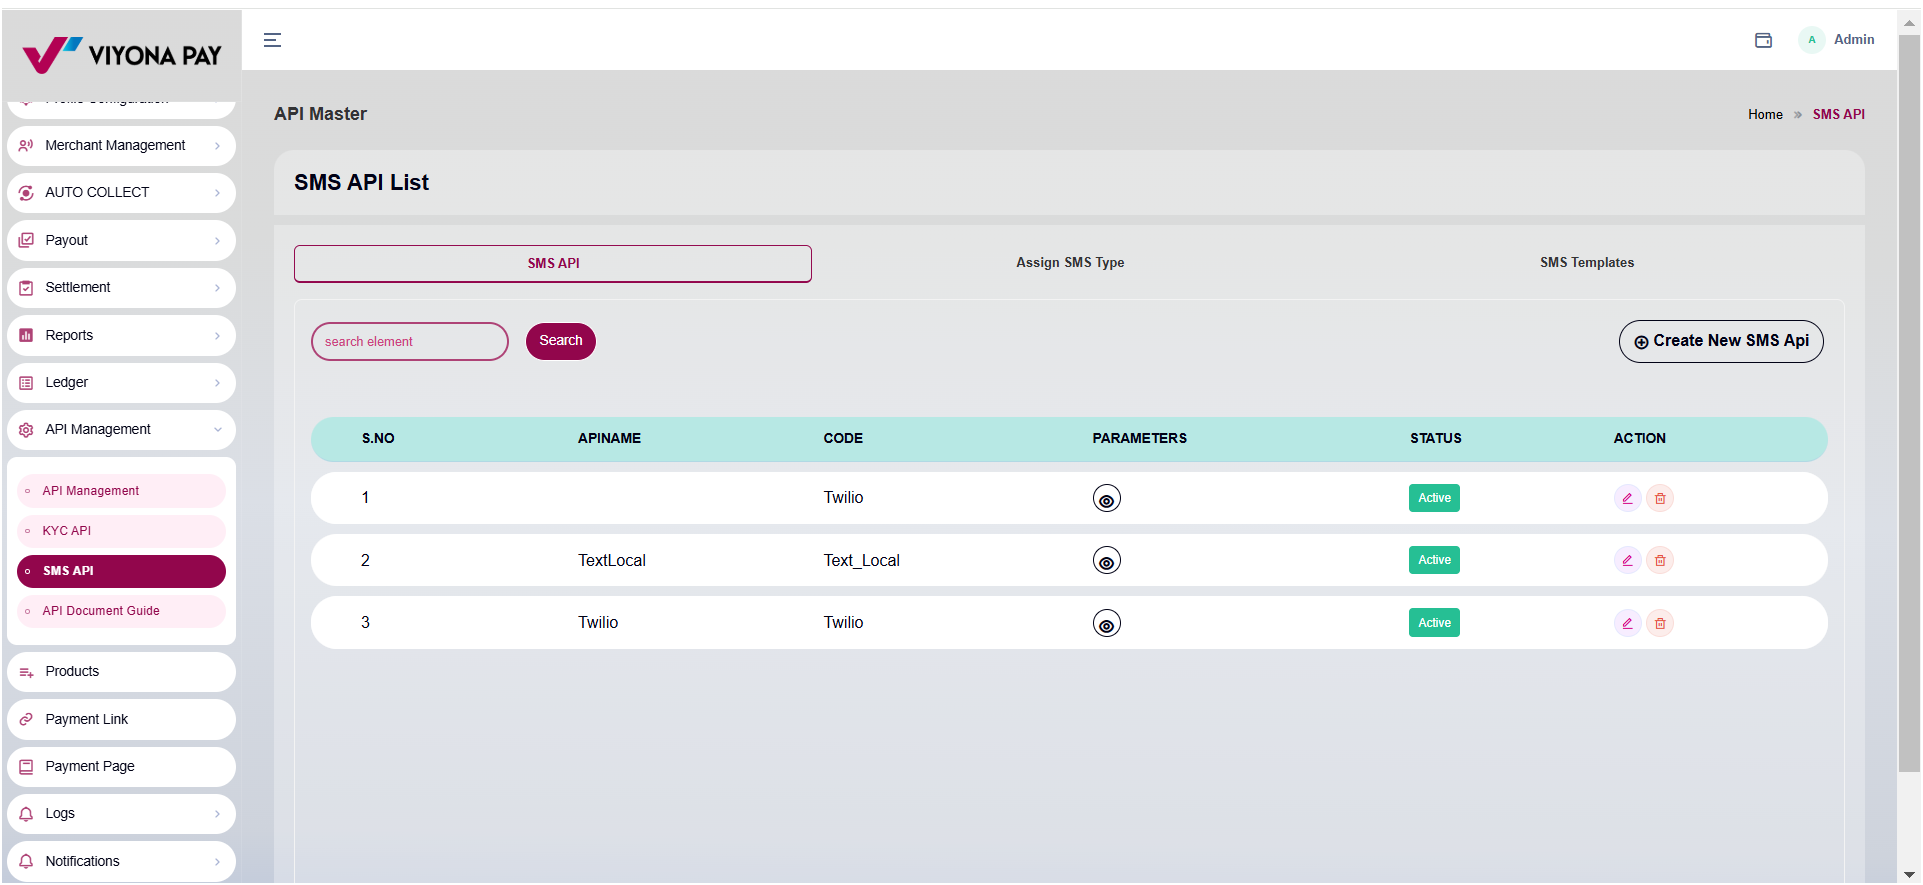Expand Logs menu chevron
The height and width of the screenshot is (885, 1923).
click(x=217, y=814)
